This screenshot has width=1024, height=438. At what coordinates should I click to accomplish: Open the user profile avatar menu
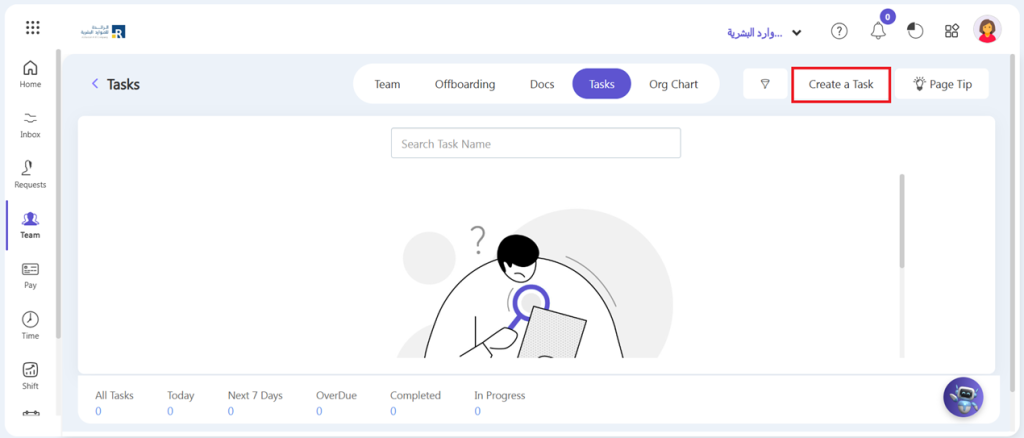987,30
